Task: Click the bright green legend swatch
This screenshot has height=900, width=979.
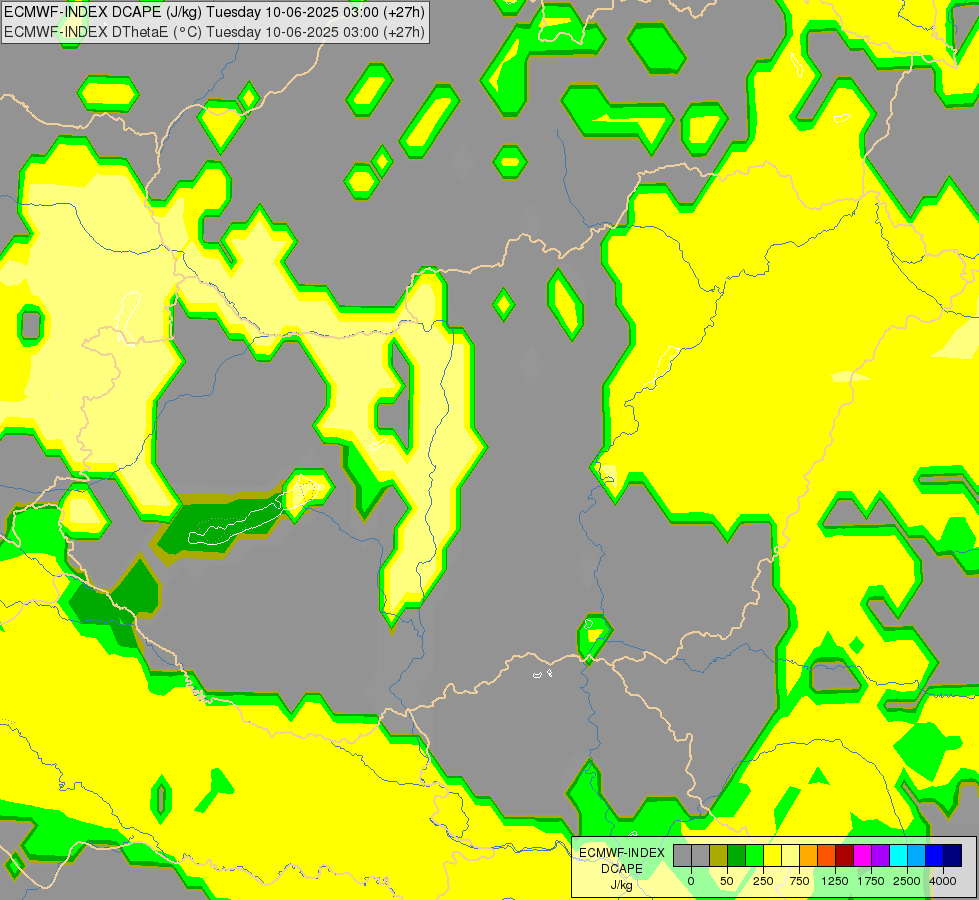Action: [755, 856]
